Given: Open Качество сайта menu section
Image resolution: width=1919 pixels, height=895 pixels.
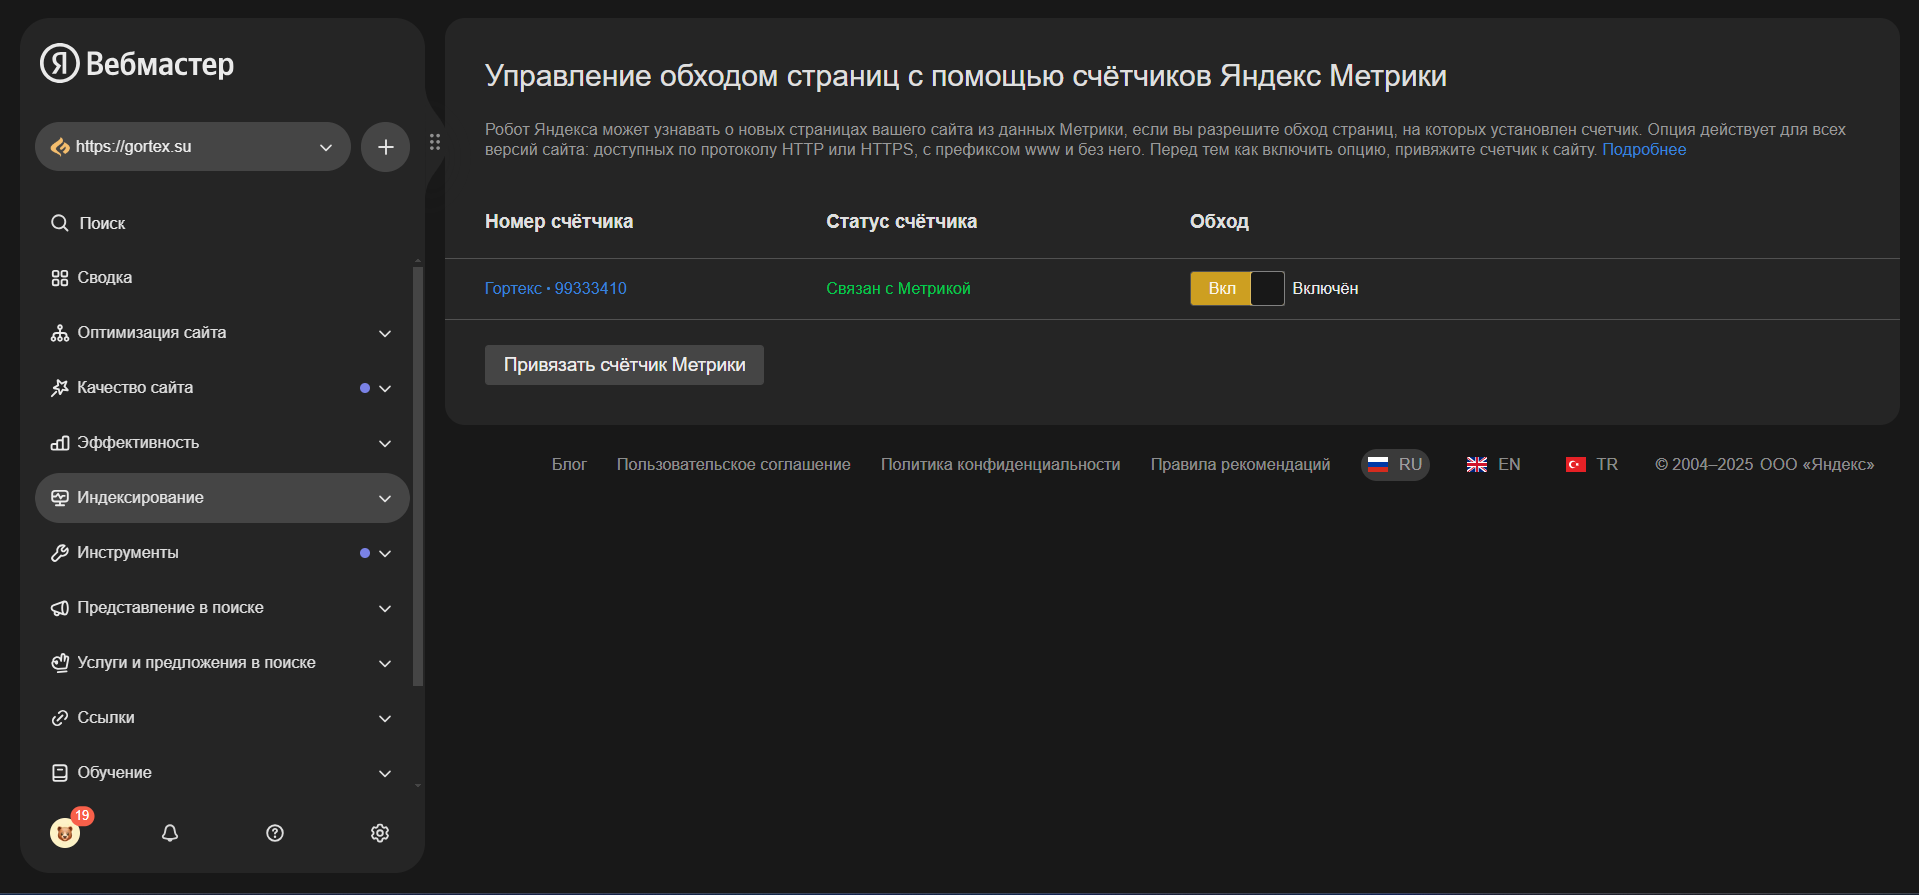Looking at the screenshot, I should pos(222,388).
